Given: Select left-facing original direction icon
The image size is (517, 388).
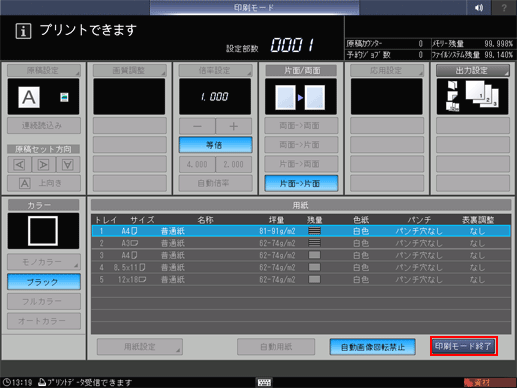Looking at the screenshot, I should 19,165.
